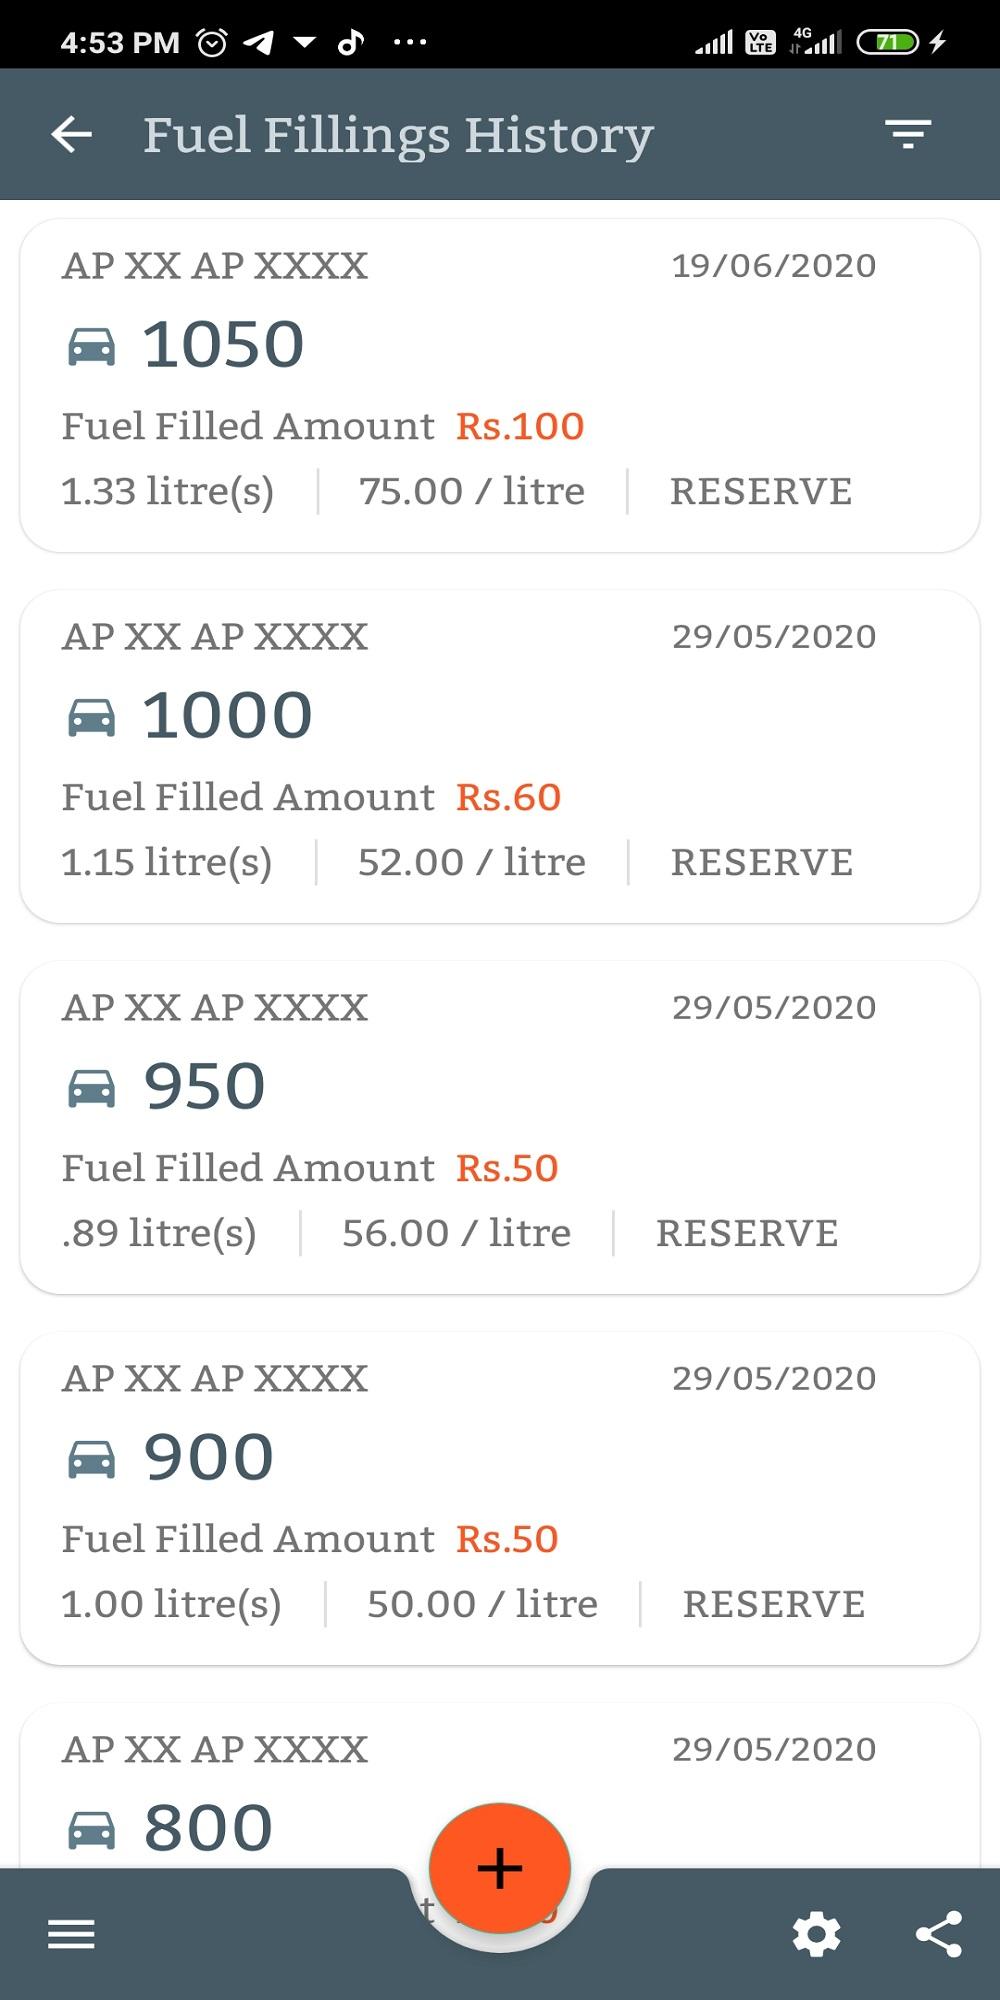Screen dimensions: 1000x2000
Task: Tap car icon beside 1050 reading
Action: [91, 346]
